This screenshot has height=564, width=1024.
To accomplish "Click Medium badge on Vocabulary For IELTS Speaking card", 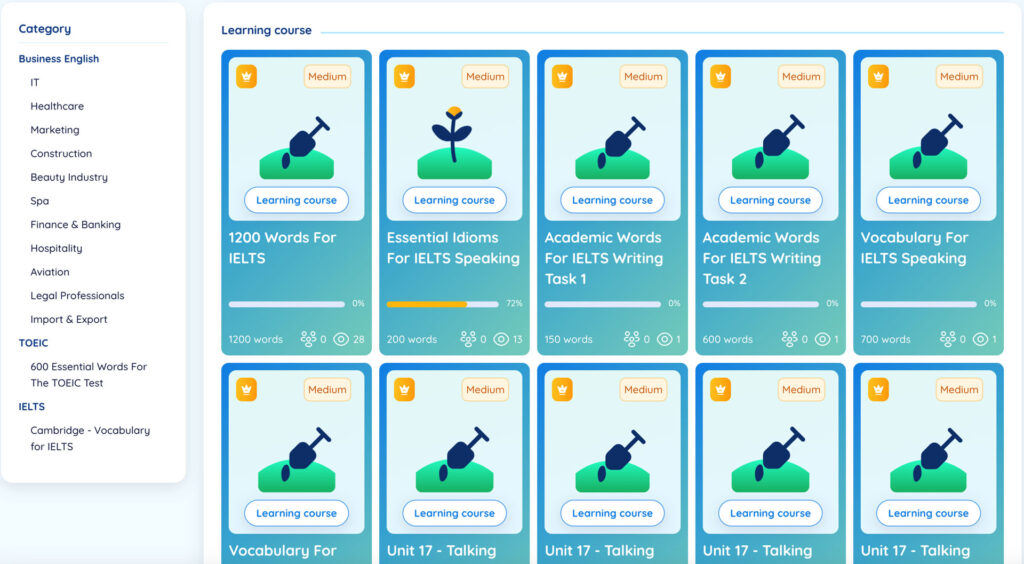I will click(959, 76).
